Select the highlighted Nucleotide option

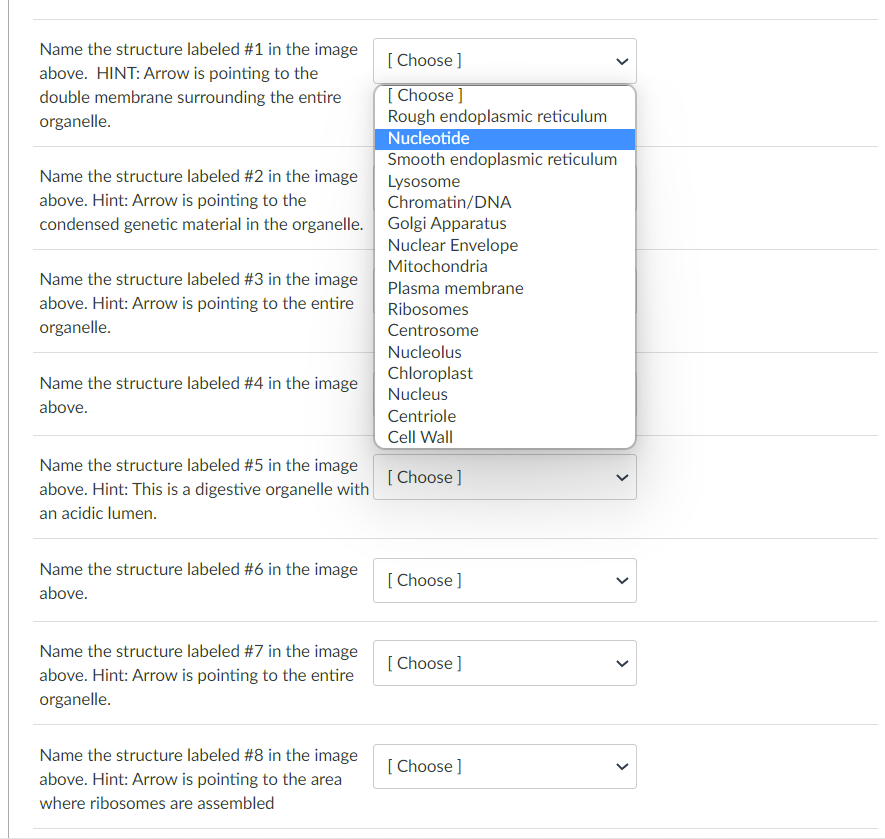click(505, 138)
